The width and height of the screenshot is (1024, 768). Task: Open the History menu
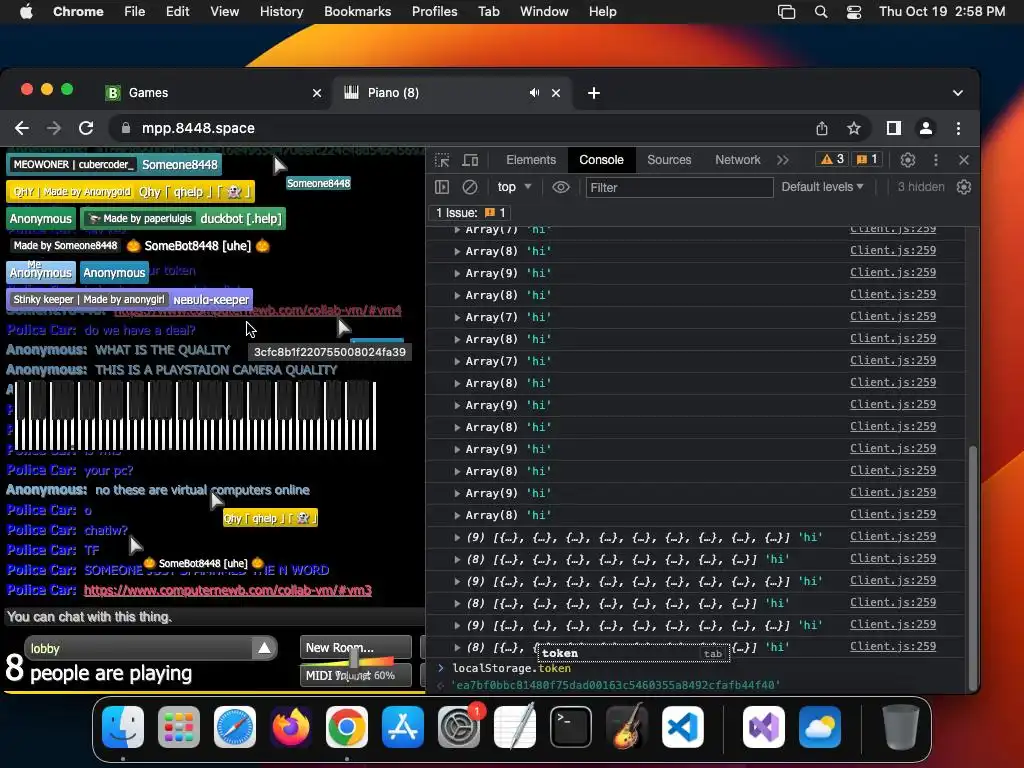[x=281, y=12]
